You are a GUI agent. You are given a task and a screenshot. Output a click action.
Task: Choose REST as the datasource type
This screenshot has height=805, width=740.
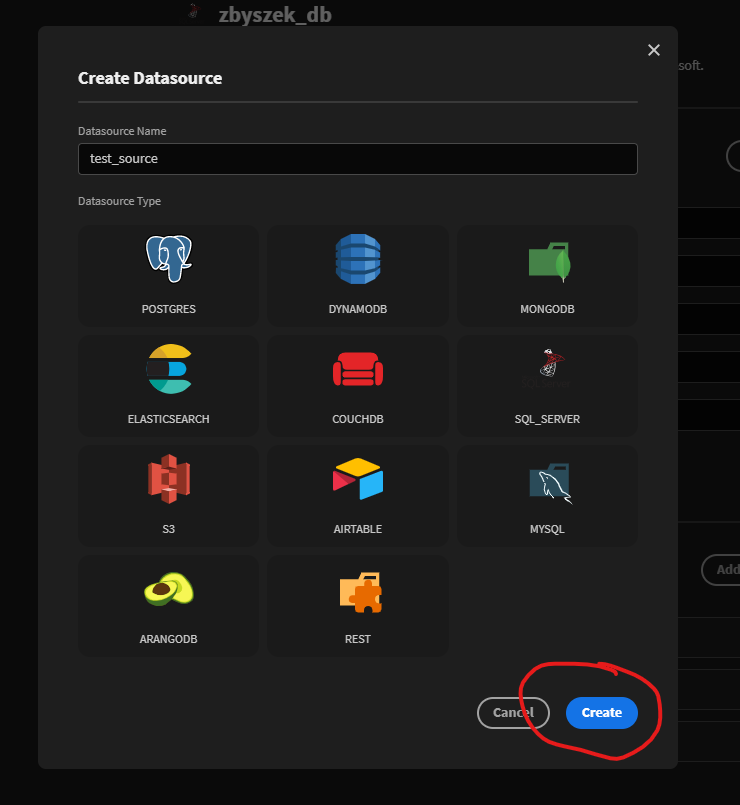pyautogui.click(x=357, y=606)
